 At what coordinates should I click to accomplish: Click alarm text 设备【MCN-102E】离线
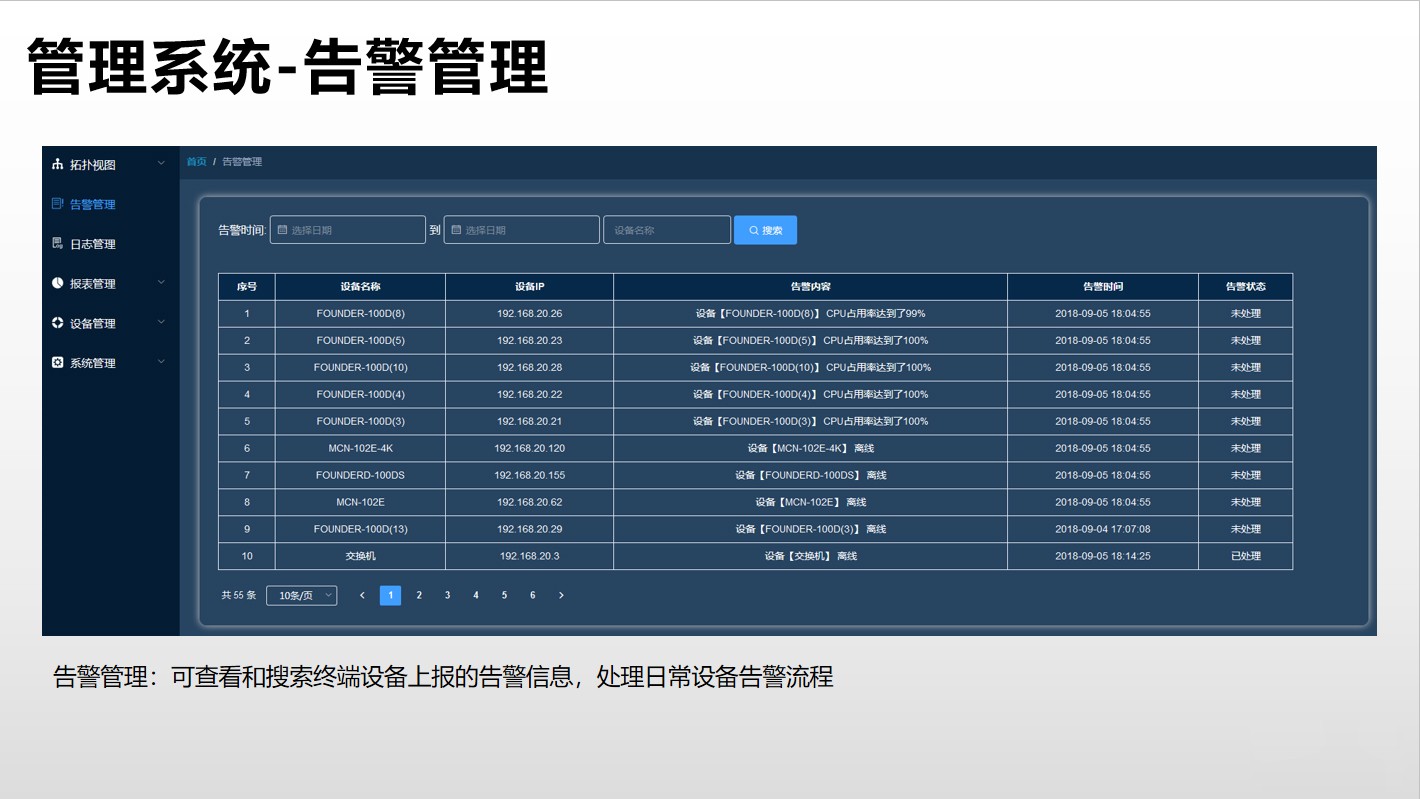810,503
